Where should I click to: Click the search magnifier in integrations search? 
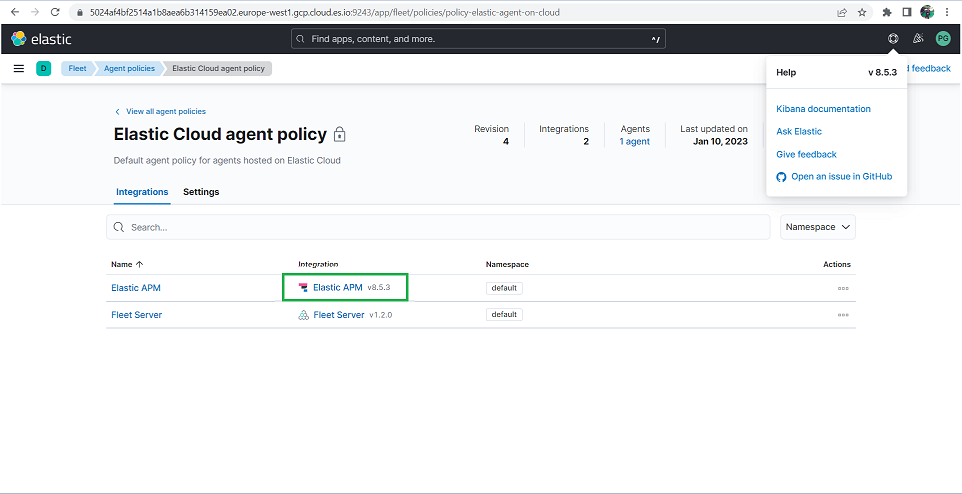click(x=120, y=227)
